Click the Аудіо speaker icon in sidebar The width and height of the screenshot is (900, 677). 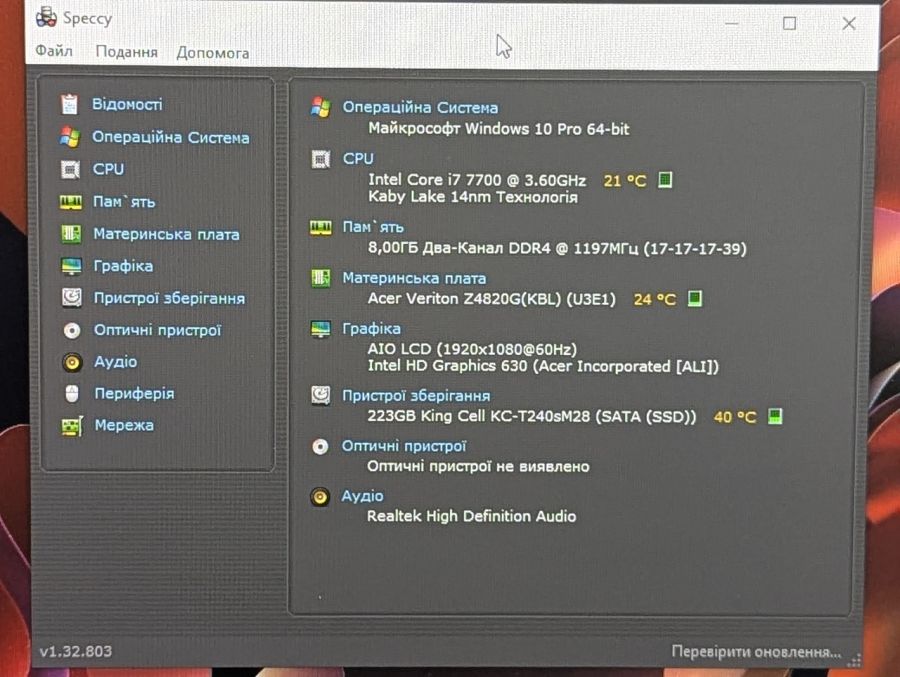72,362
